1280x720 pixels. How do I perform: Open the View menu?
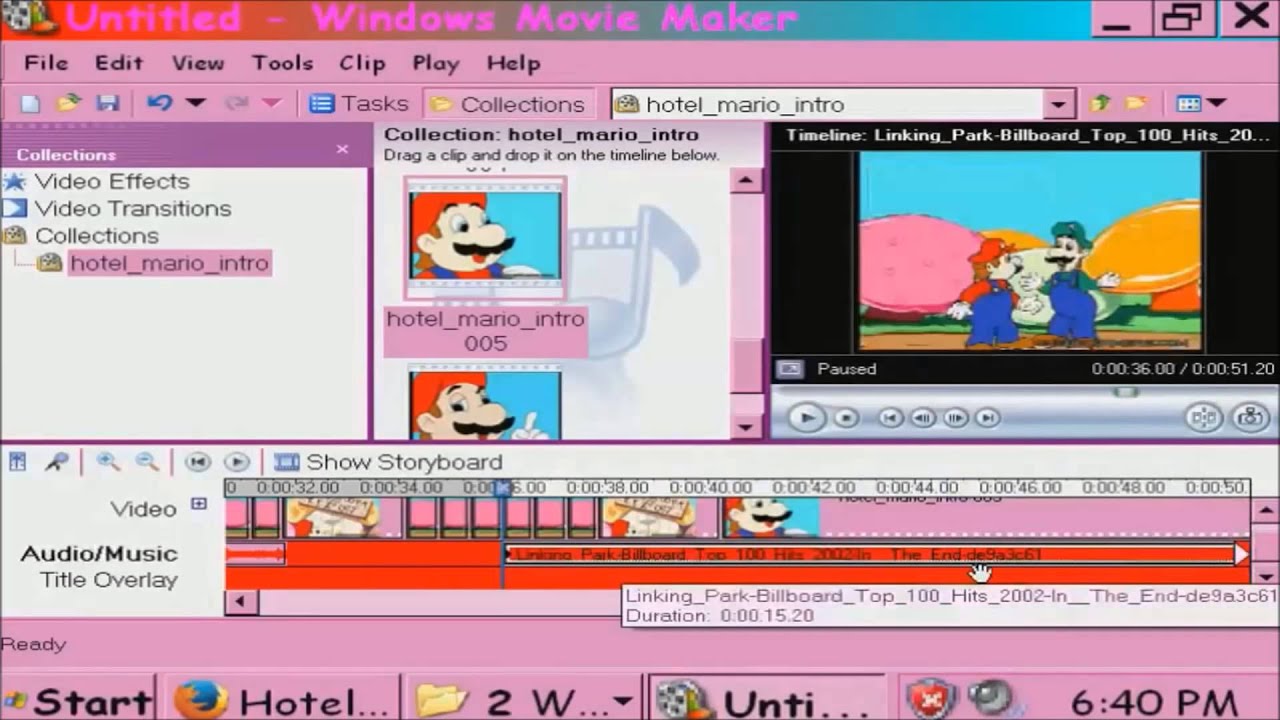point(198,63)
